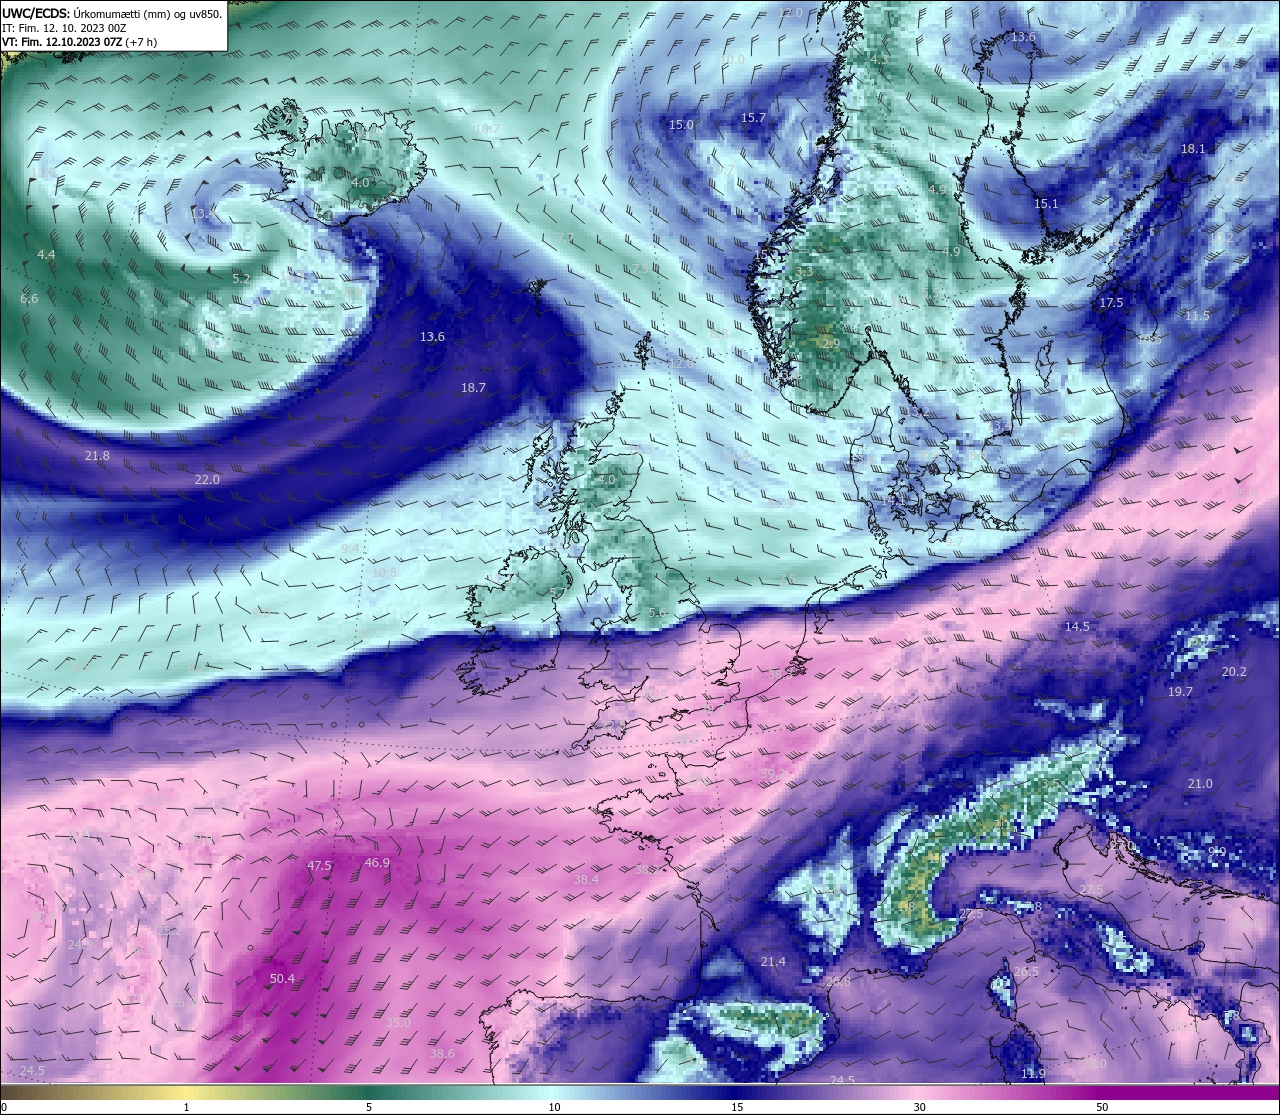Click the 5.6 value over England
Viewport: 1280px width, 1115px height.
click(657, 612)
